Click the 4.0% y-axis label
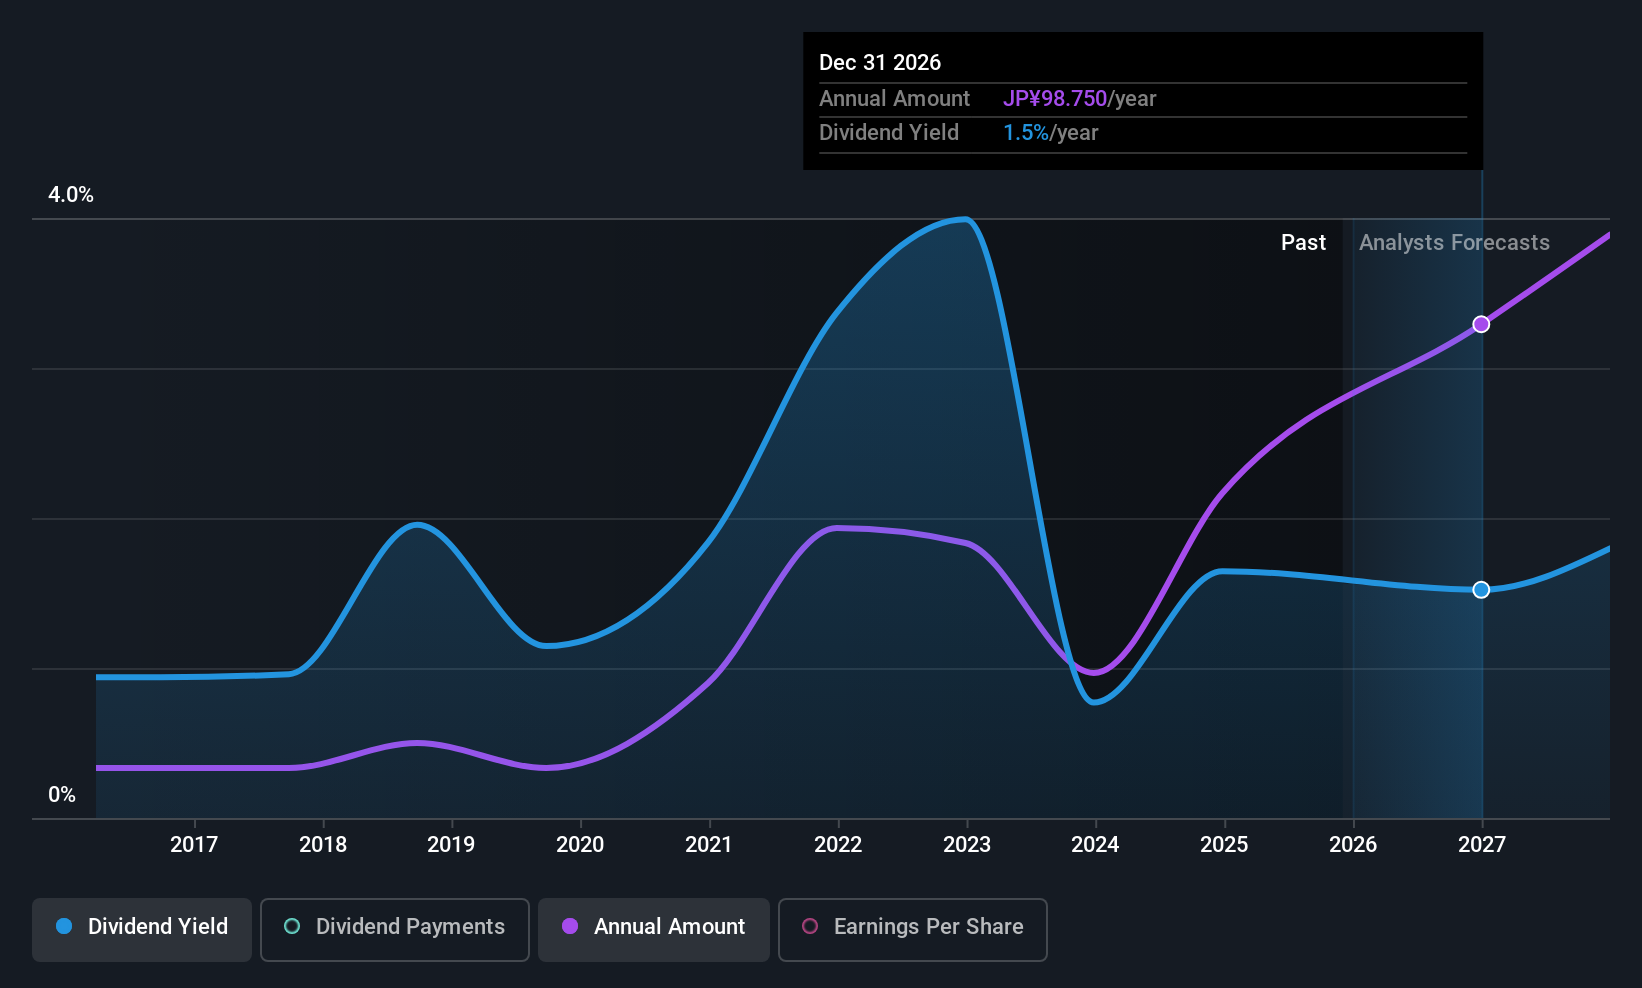 [71, 195]
